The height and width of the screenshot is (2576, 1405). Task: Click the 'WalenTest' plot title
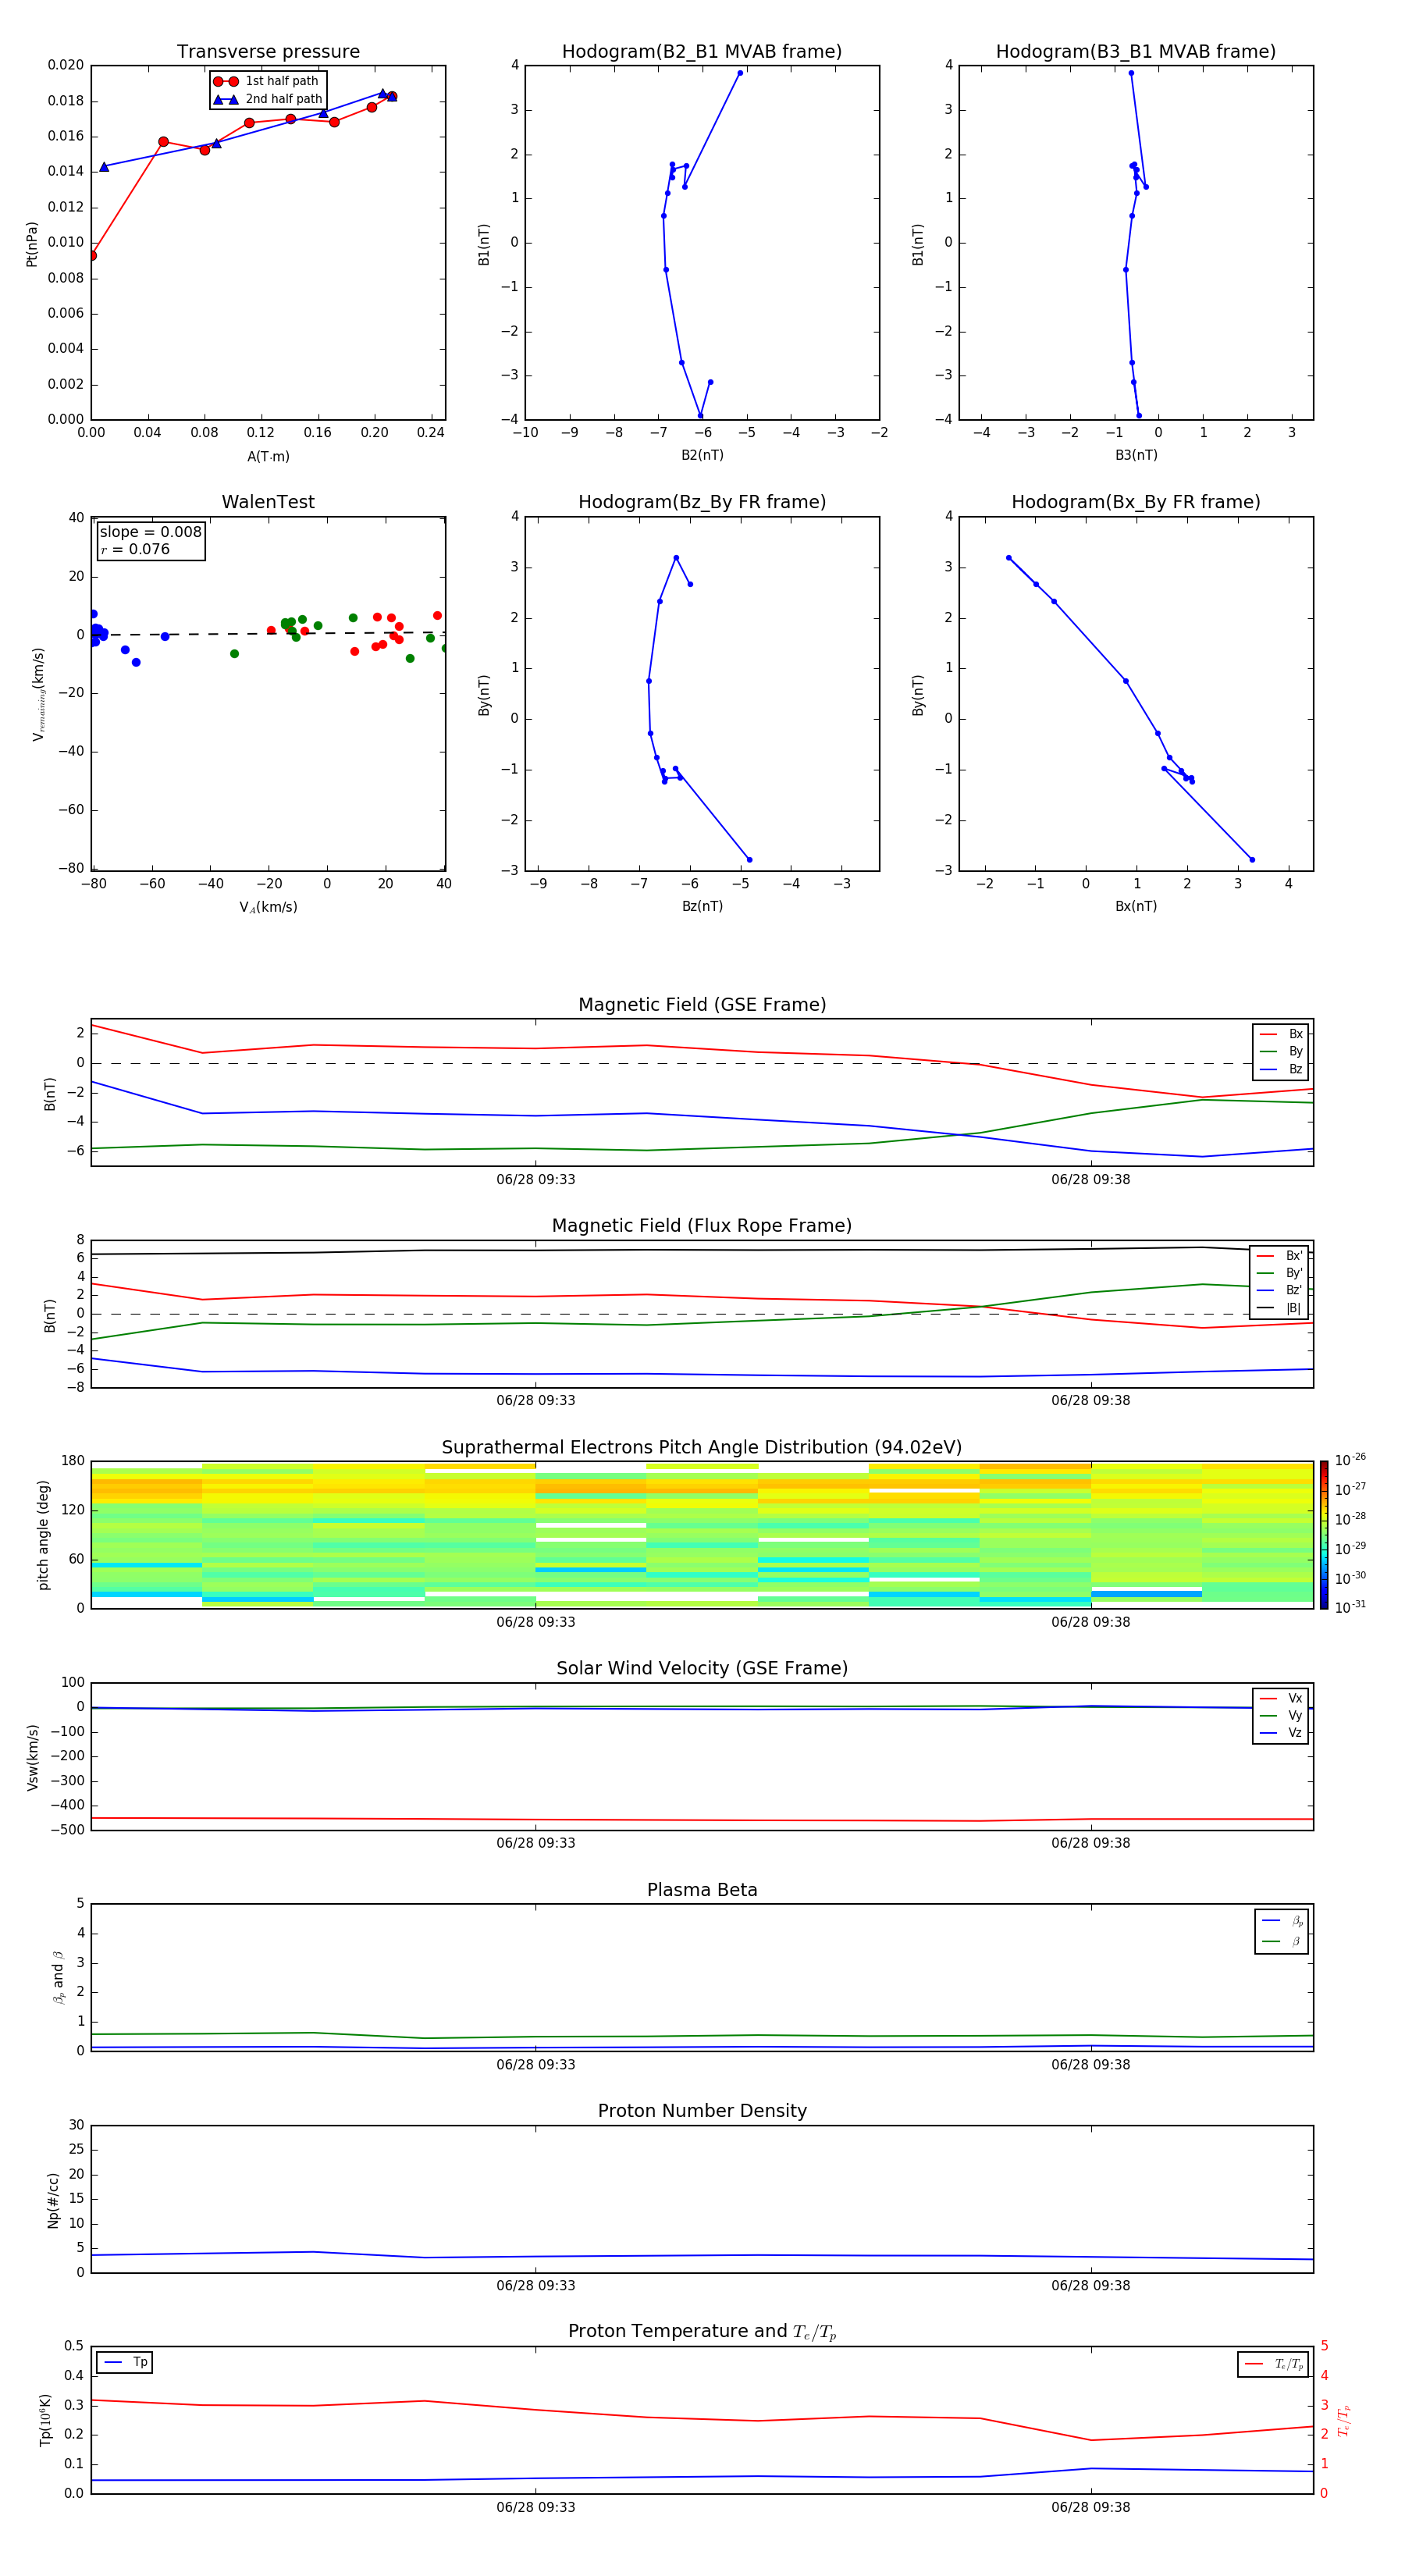coord(268,502)
